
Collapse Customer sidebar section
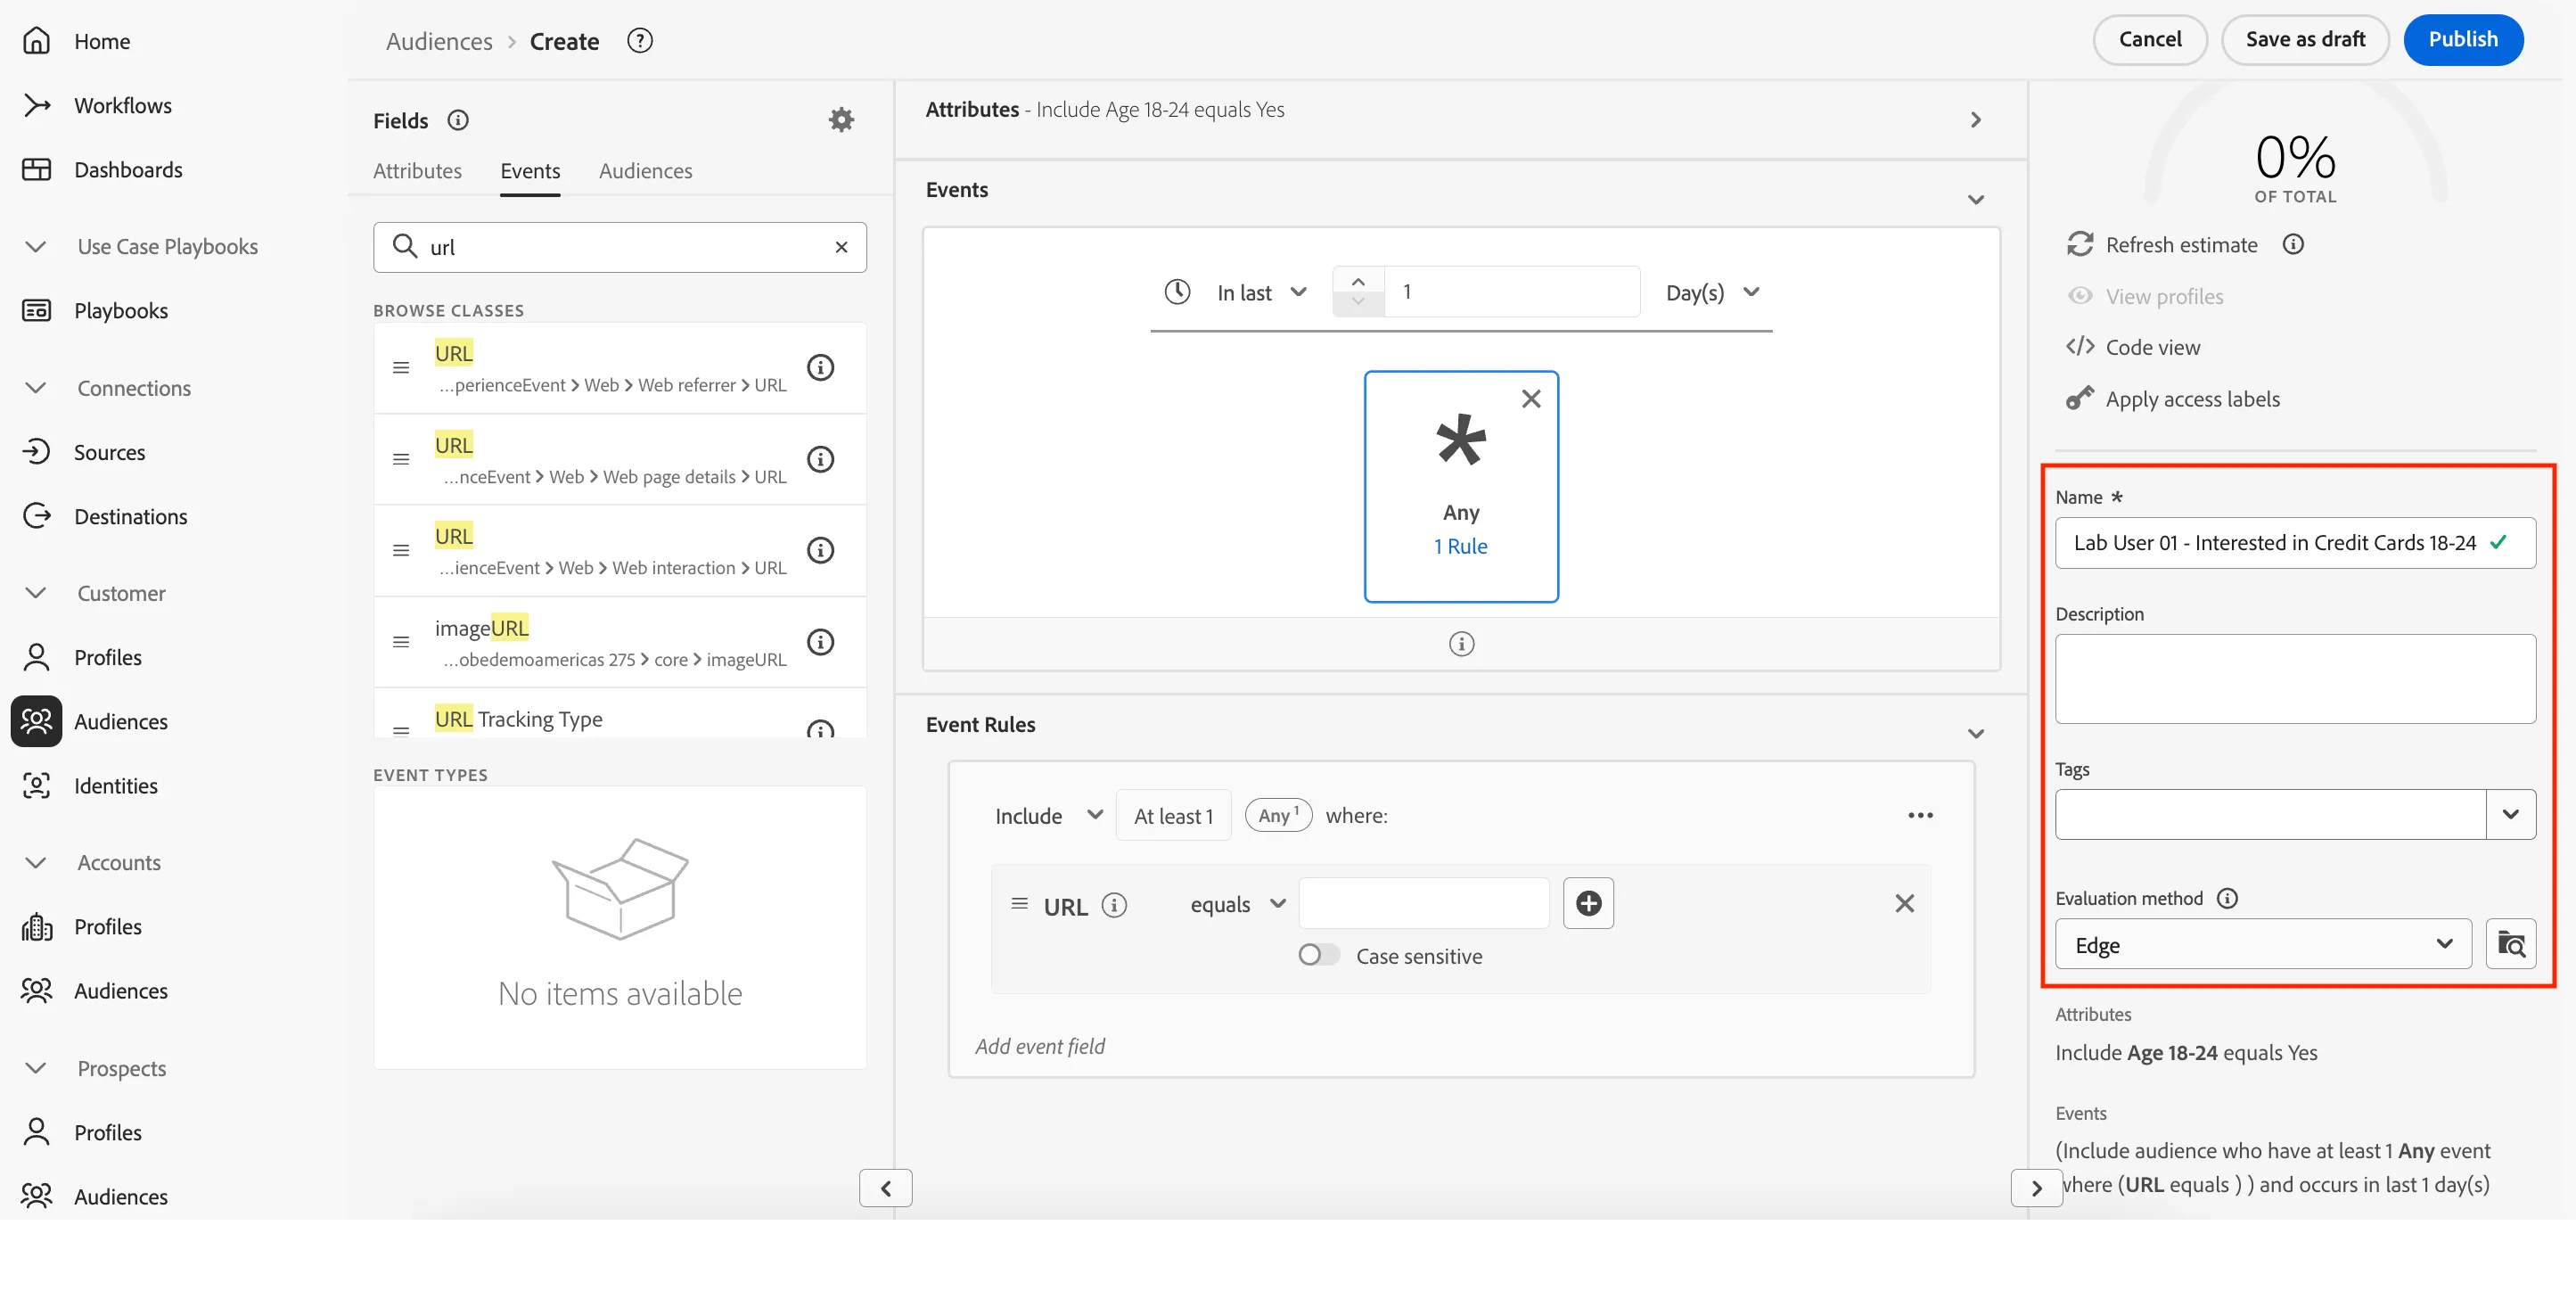pos(36,593)
